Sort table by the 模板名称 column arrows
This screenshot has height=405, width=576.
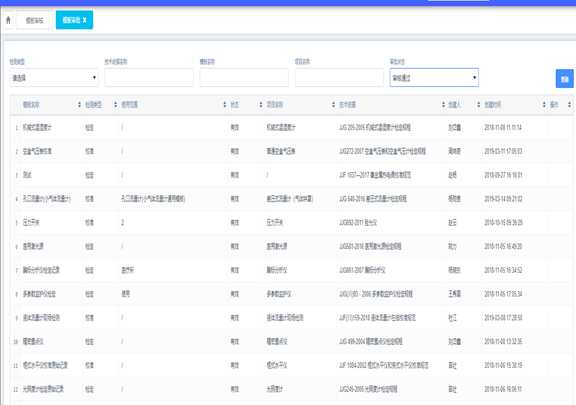(79, 105)
